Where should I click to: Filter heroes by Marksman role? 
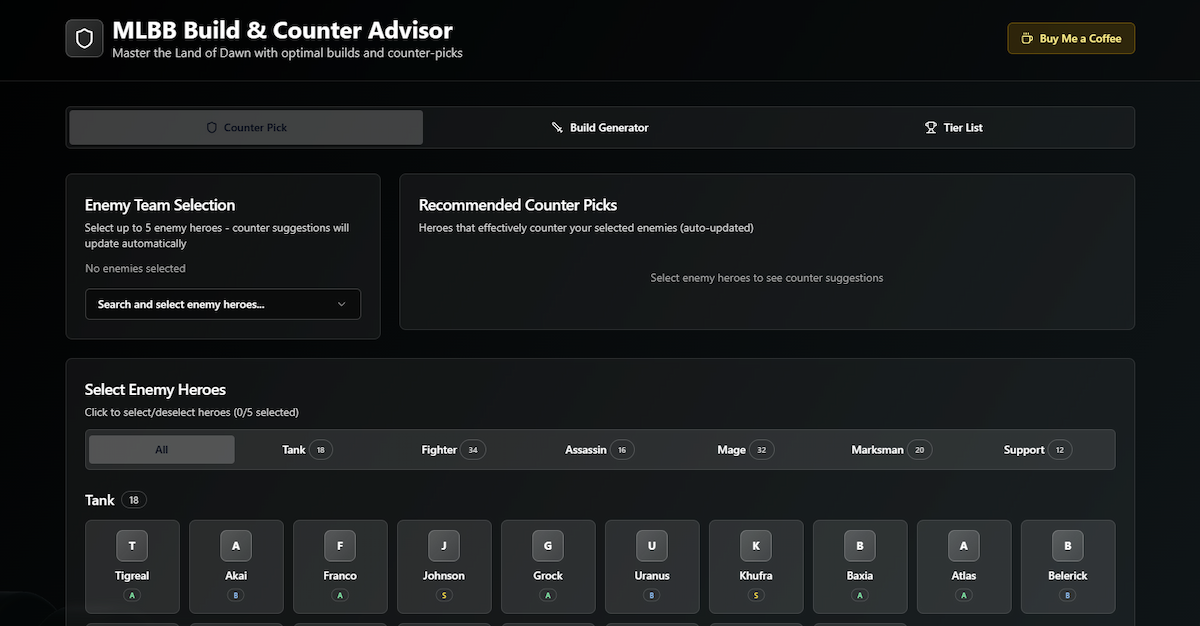point(891,450)
